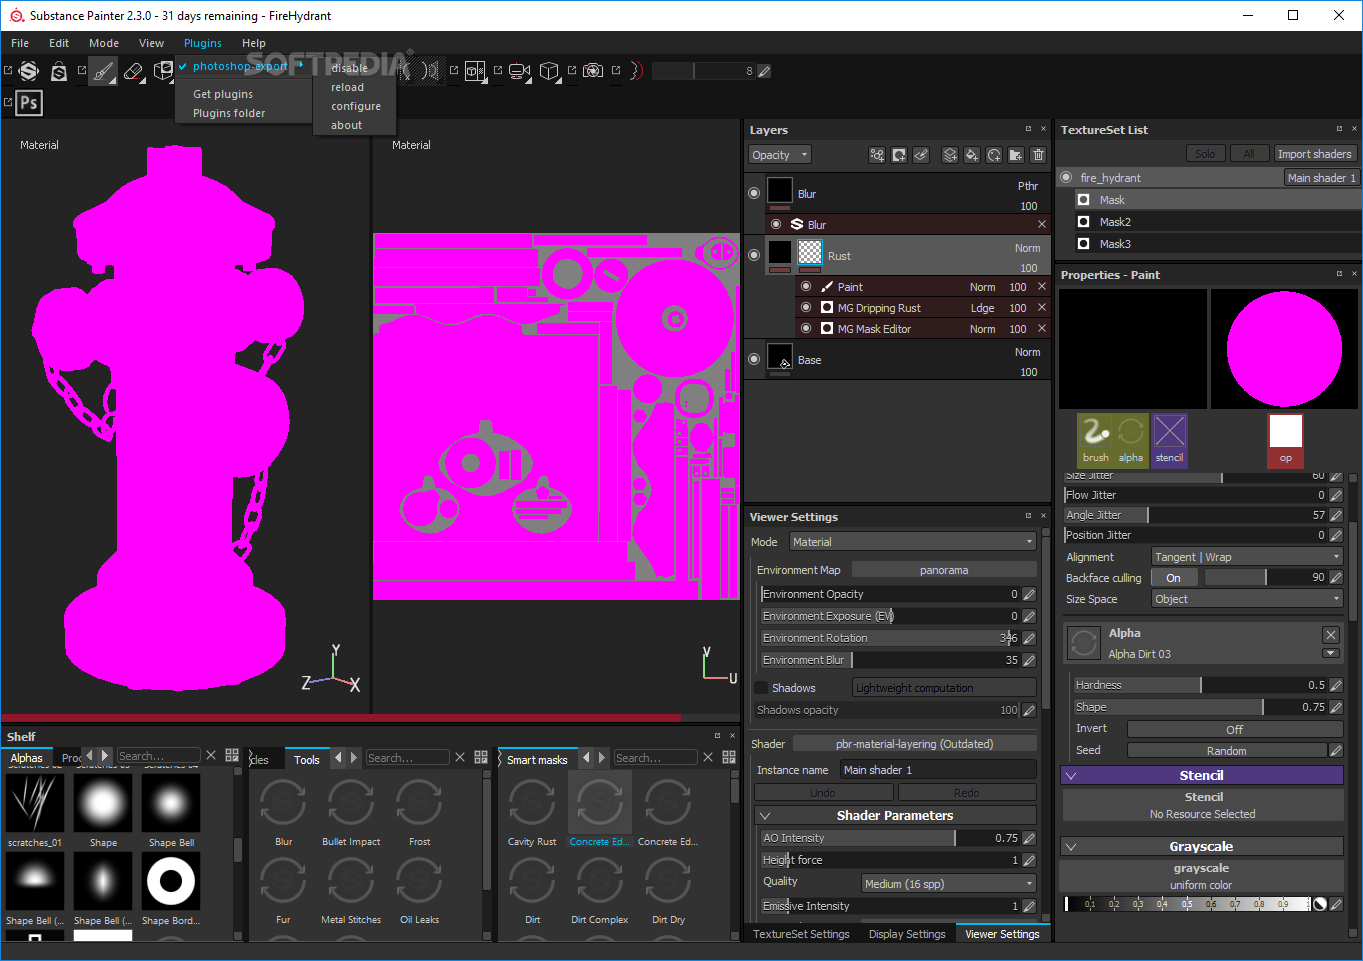Click the Random seed button
1363x961 pixels.
click(x=1227, y=751)
